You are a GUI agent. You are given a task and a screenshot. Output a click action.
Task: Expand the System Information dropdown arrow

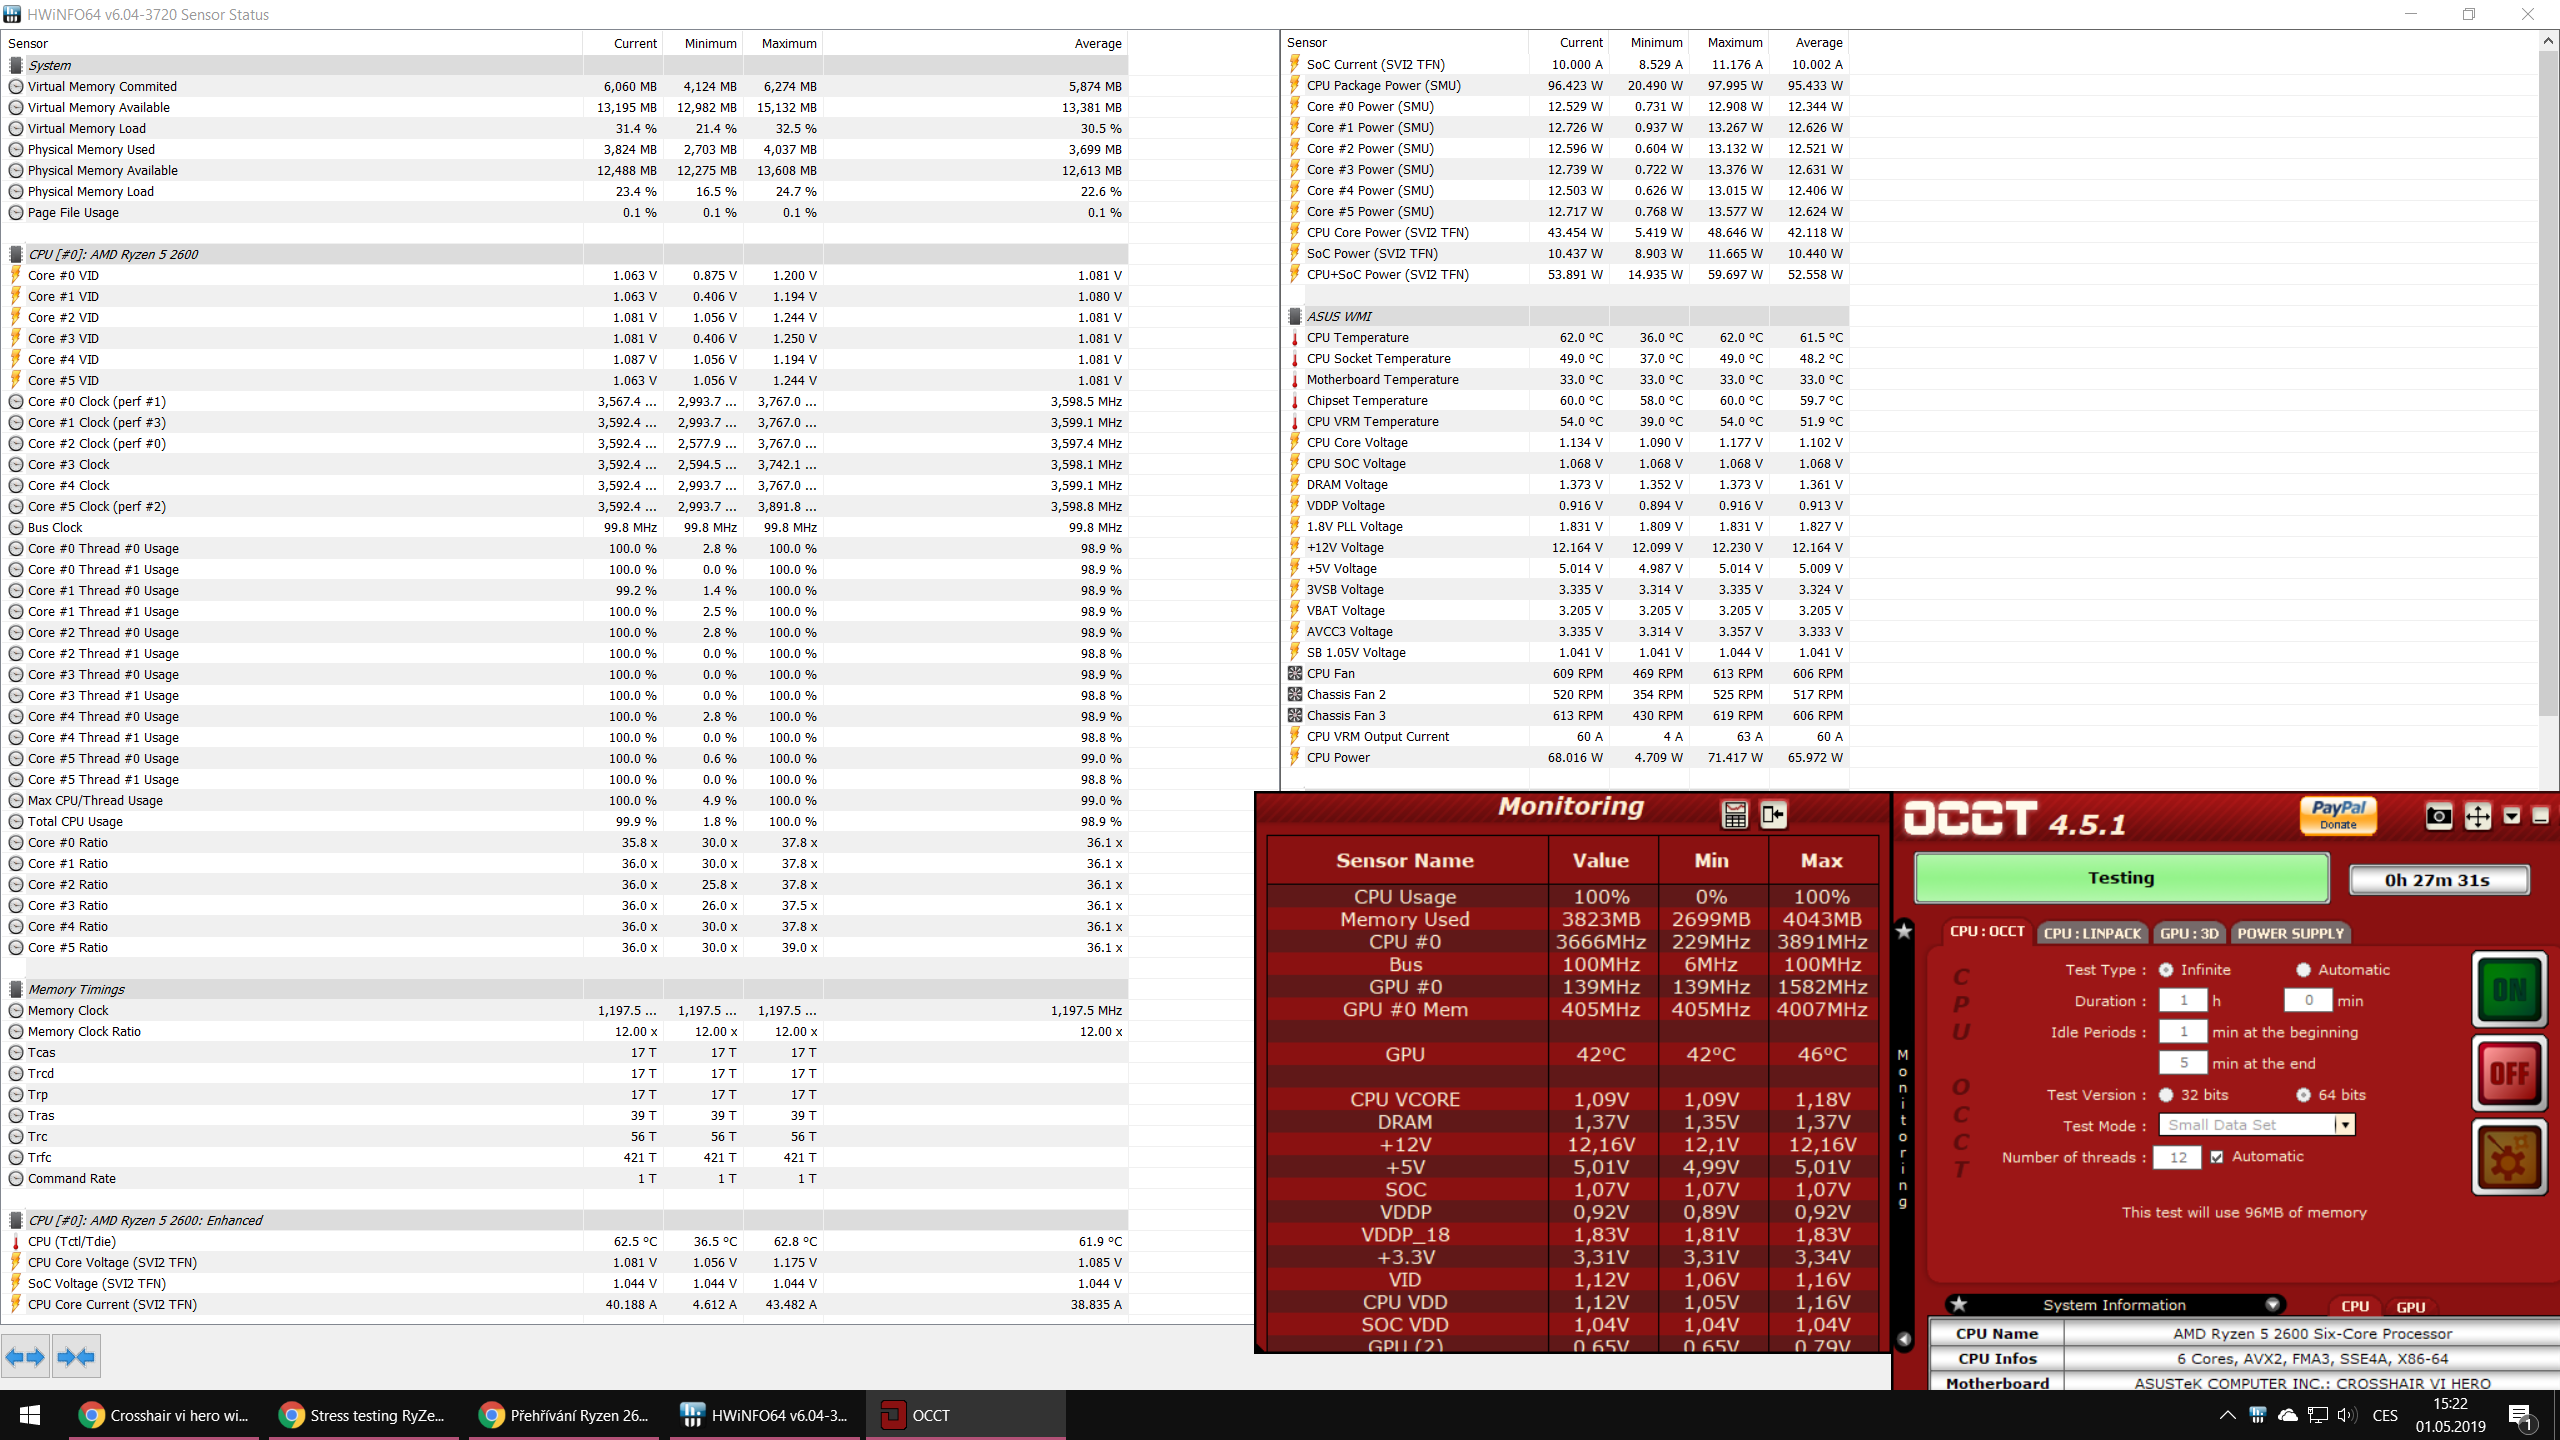tap(2272, 1305)
